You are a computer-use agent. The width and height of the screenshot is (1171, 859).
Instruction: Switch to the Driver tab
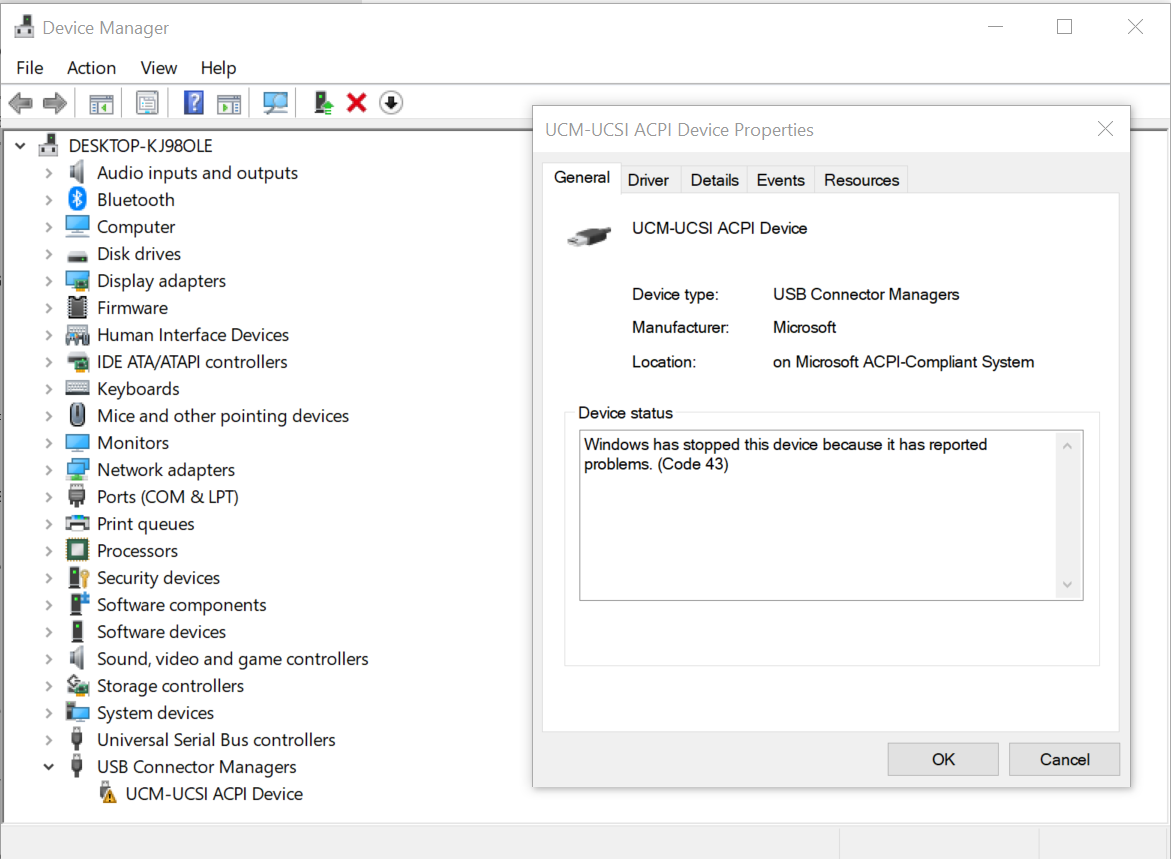point(648,180)
